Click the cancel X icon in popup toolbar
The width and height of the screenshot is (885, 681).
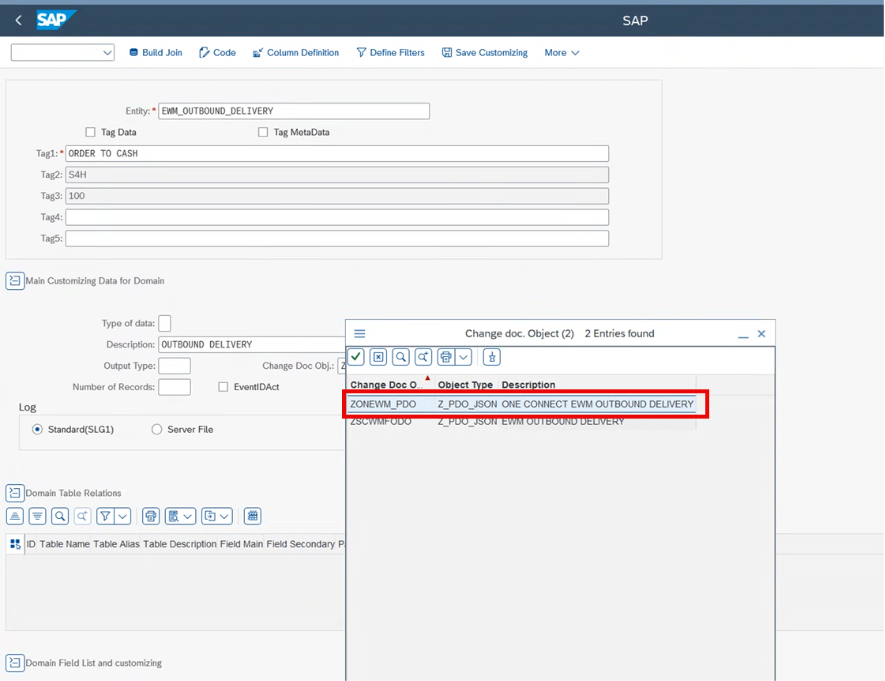click(378, 357)
